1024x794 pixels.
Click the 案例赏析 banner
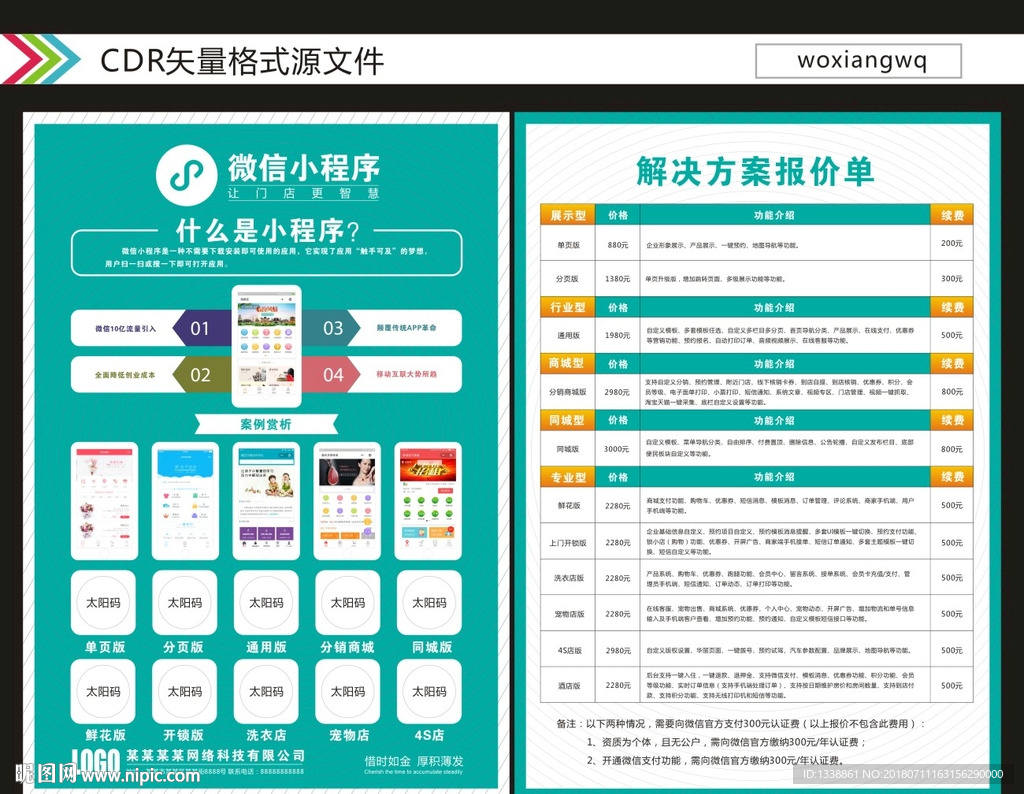[266, 424]
